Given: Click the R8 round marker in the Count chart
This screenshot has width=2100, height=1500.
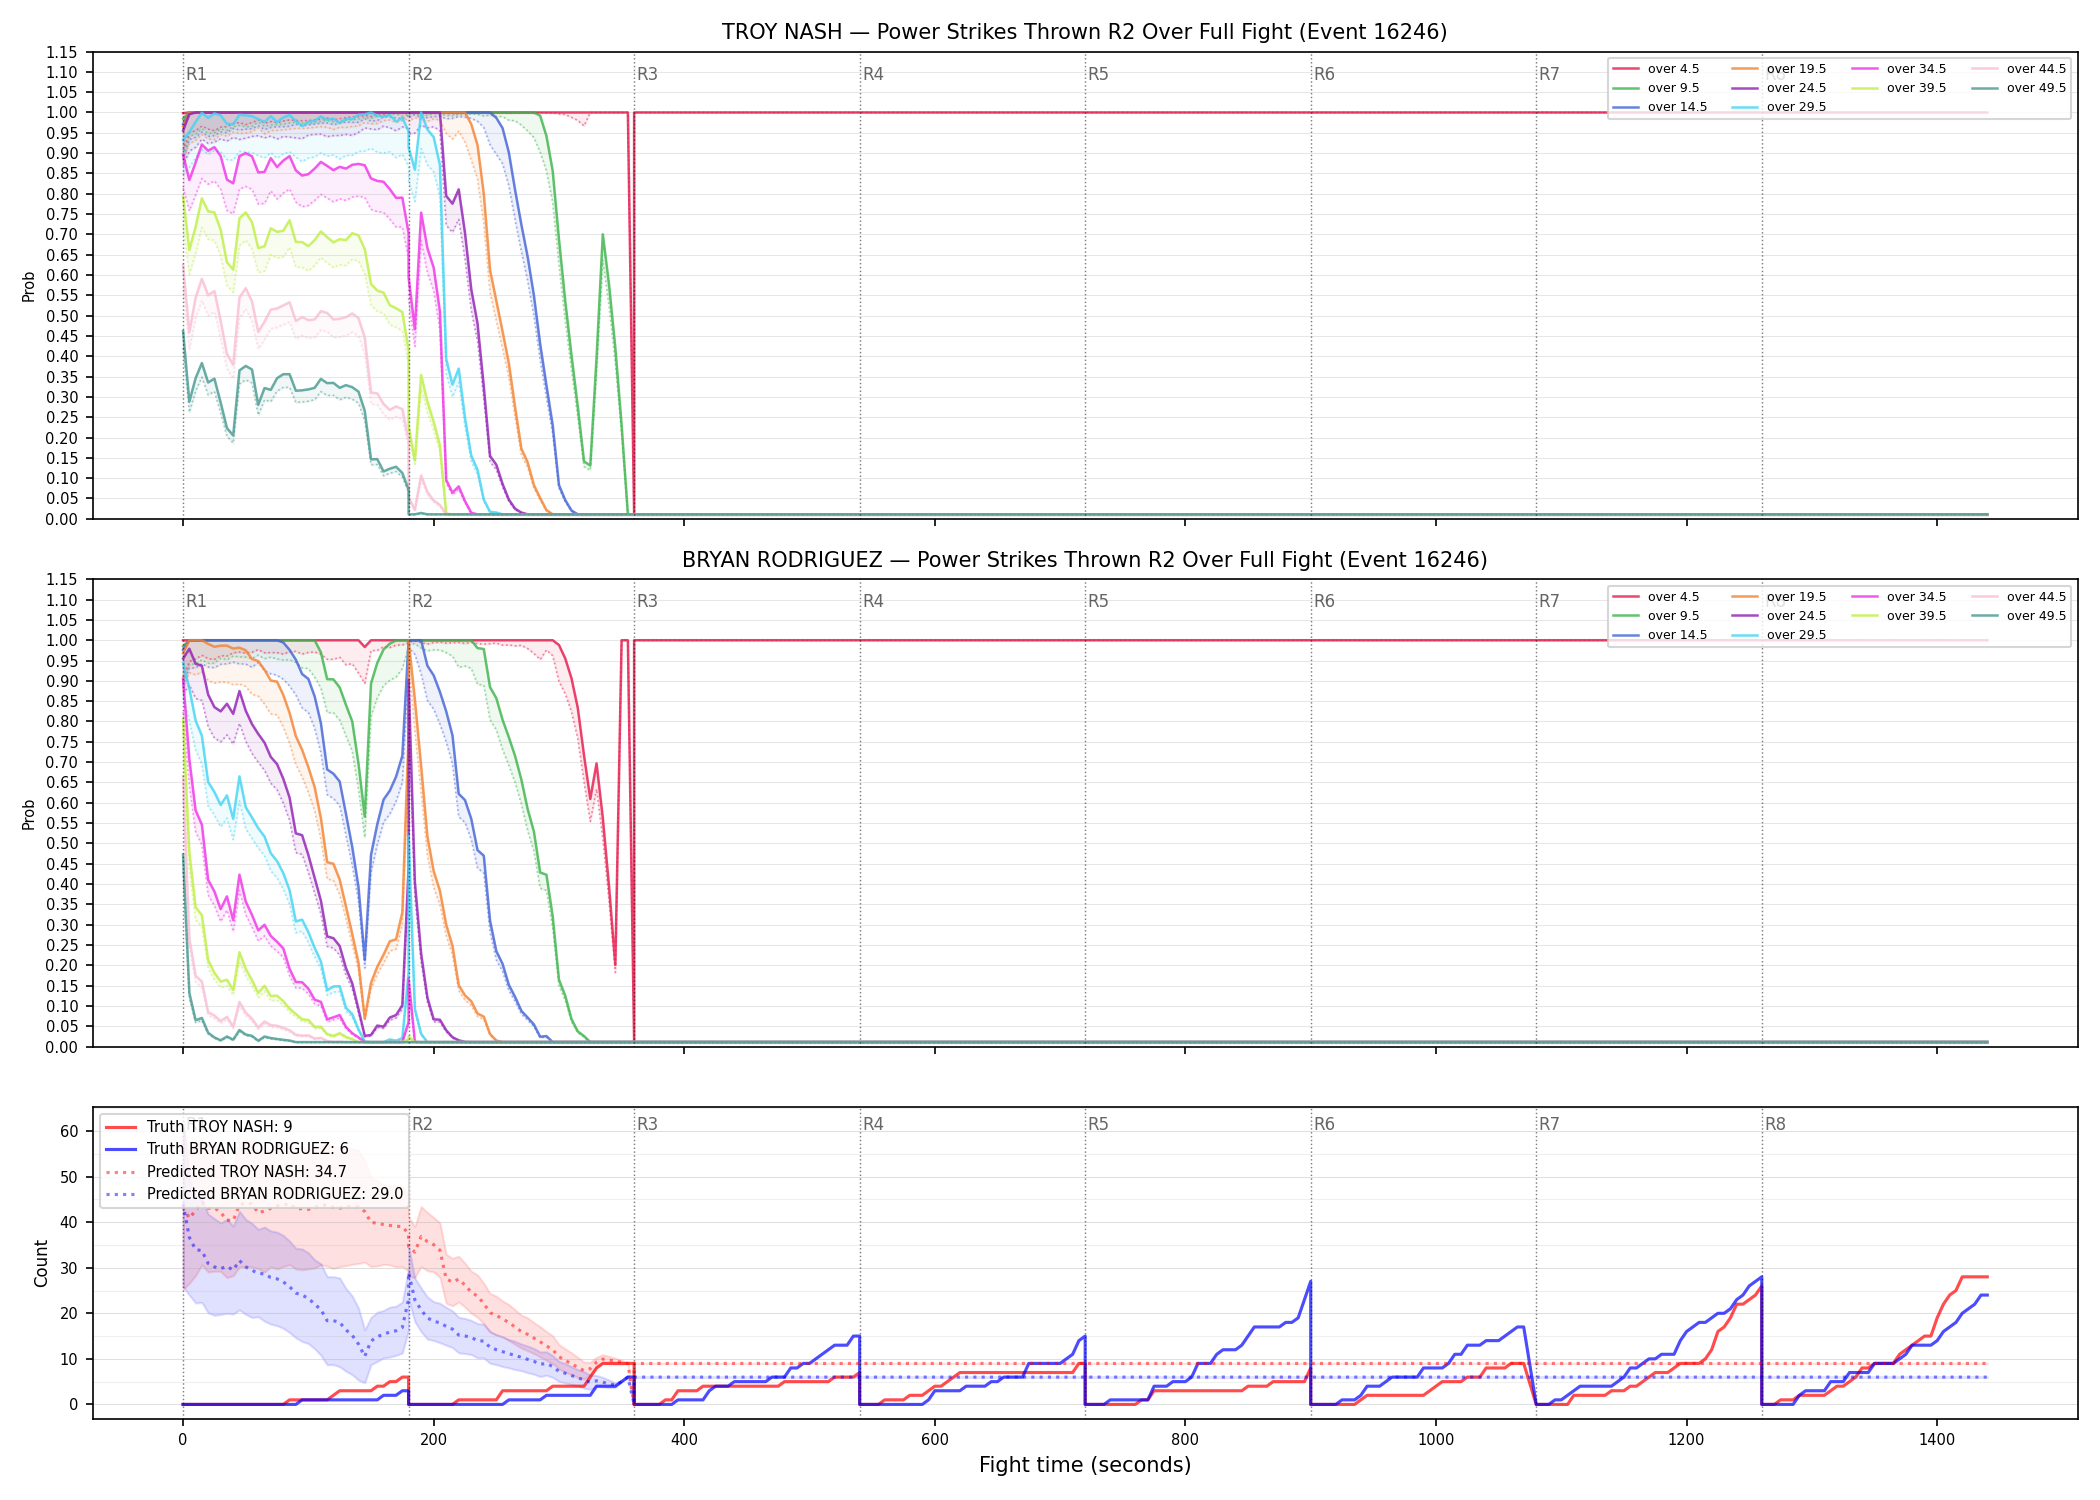Looking at the screenshot, I should [x=1775, y=1124].
